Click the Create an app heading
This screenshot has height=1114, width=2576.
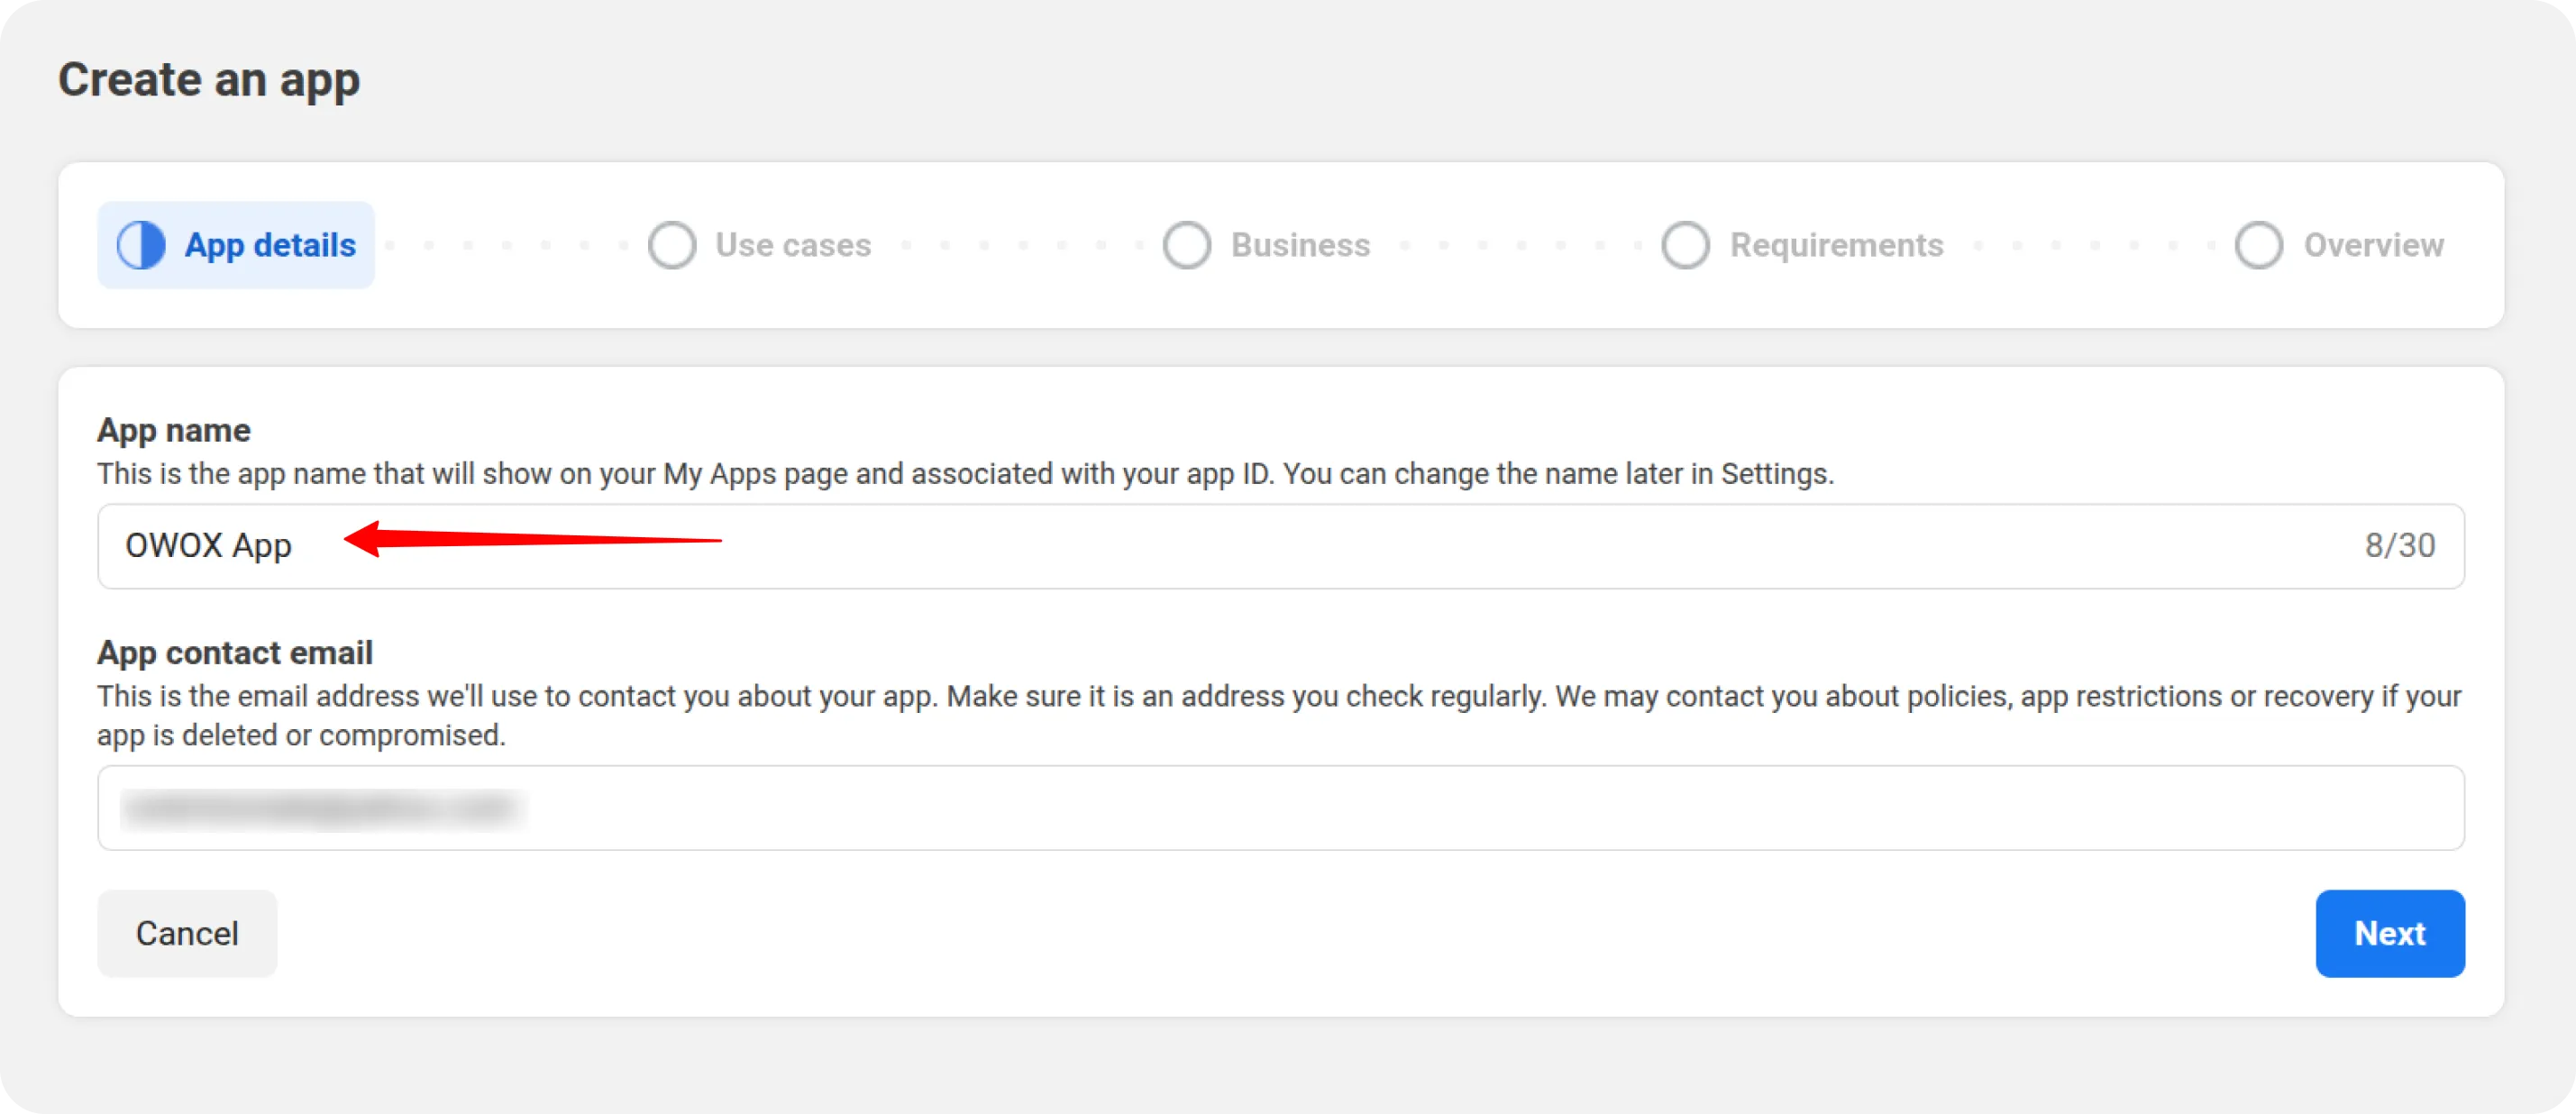[209, 80]
